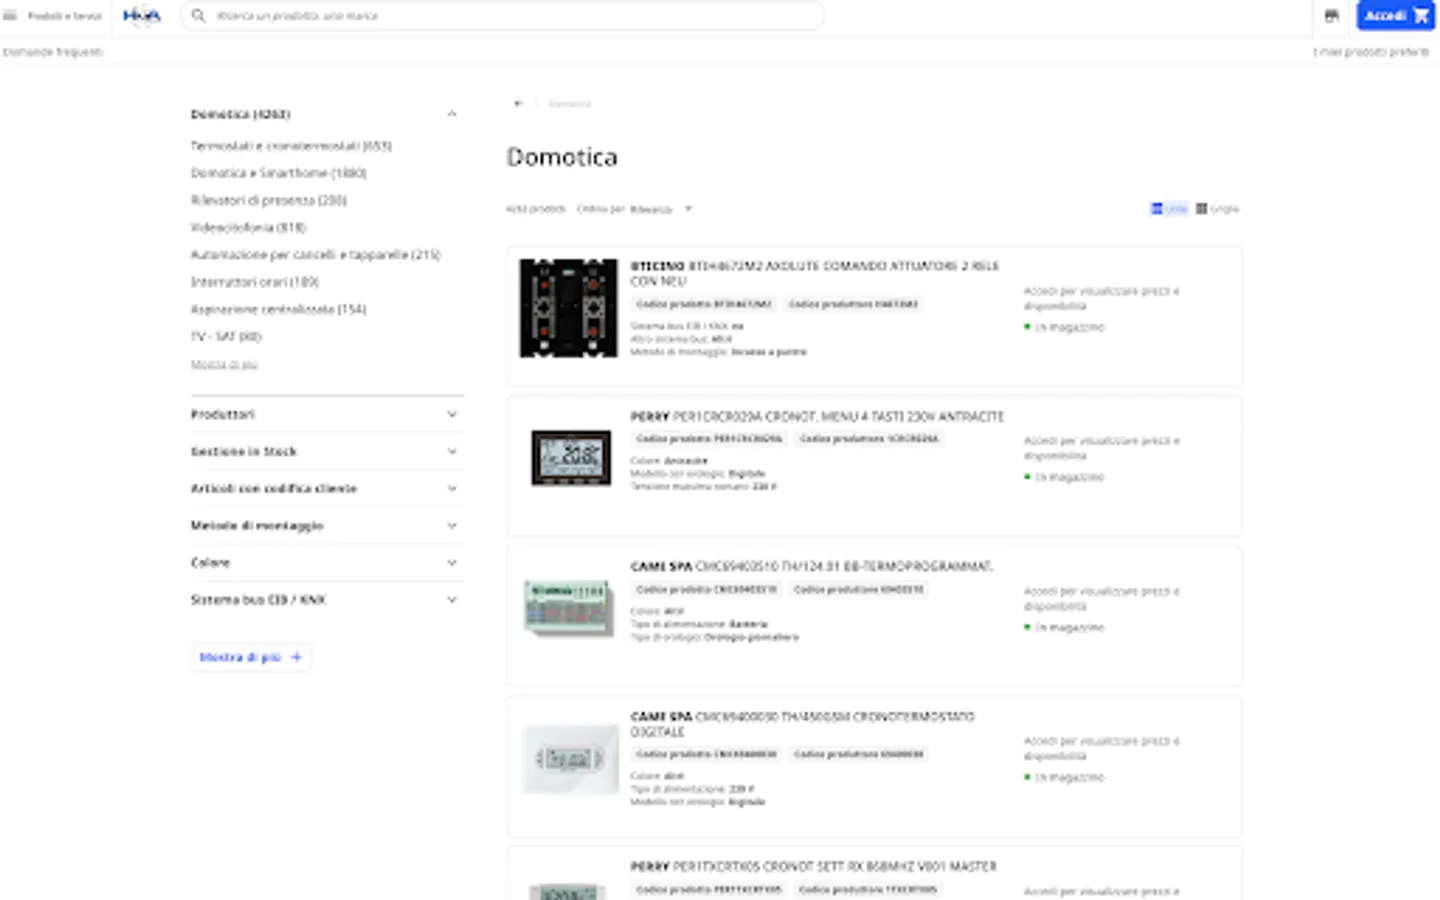The width and height of the screenshot is (1440, 900).
Task: Open PERRY Cronot Sett RX 868MHz title
Action: coord(813,866)
